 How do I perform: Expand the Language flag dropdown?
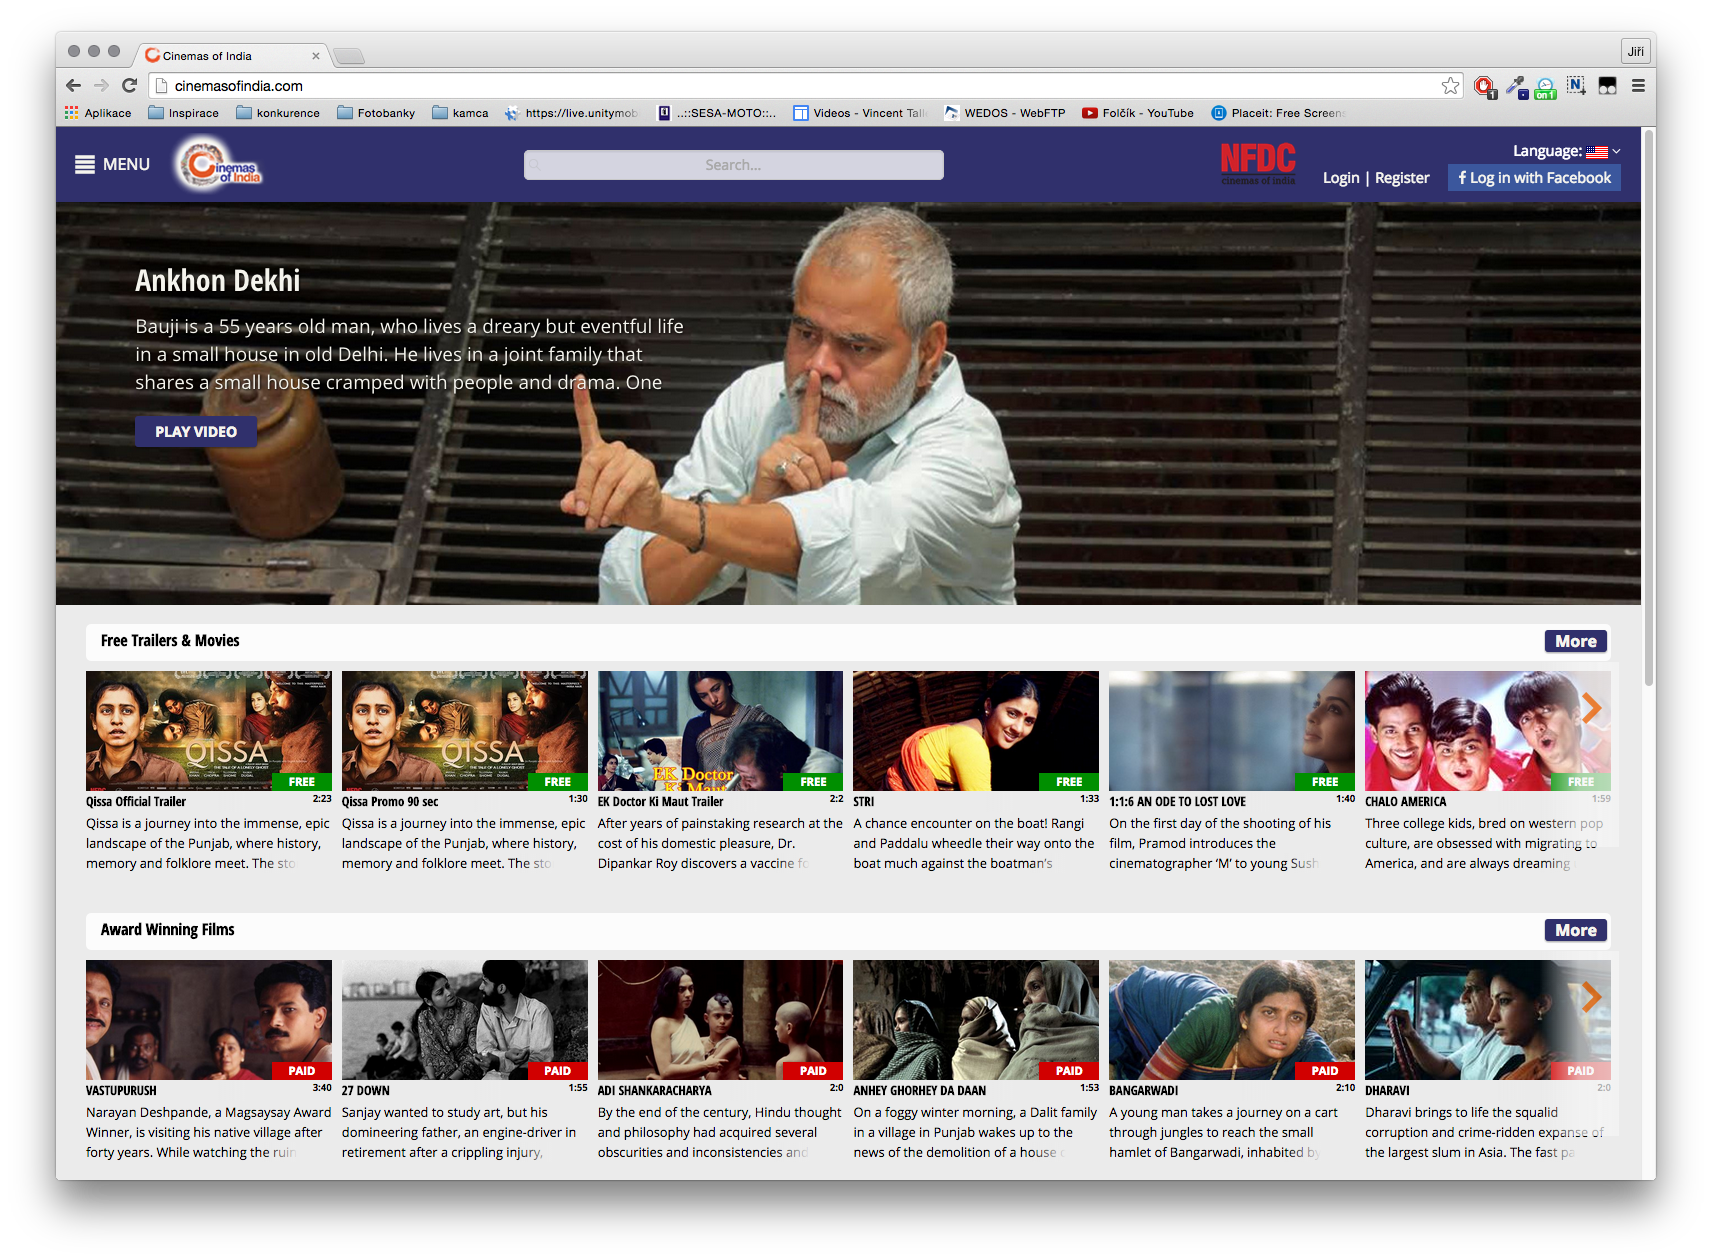coord(1602,151)
